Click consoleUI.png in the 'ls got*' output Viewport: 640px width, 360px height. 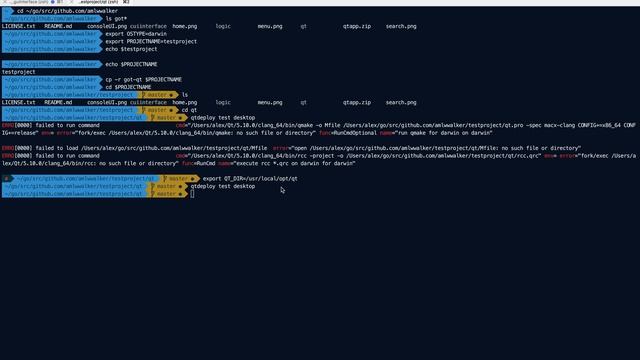tap(107, 26)
